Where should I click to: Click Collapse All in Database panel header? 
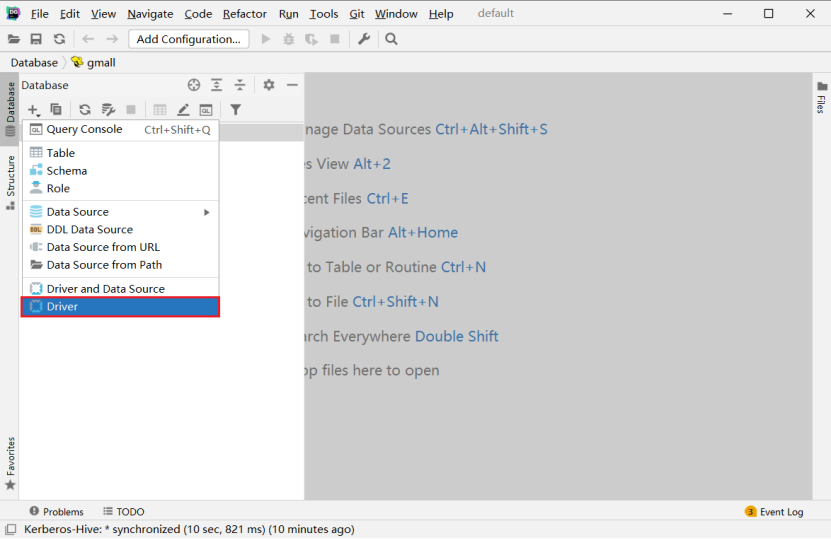tap(240, 85)
